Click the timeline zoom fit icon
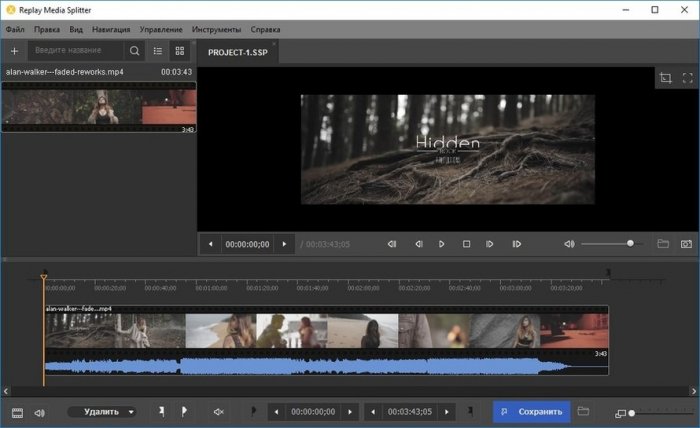The image size is (700, 428). pyautogui.click(x=620, y=414)
